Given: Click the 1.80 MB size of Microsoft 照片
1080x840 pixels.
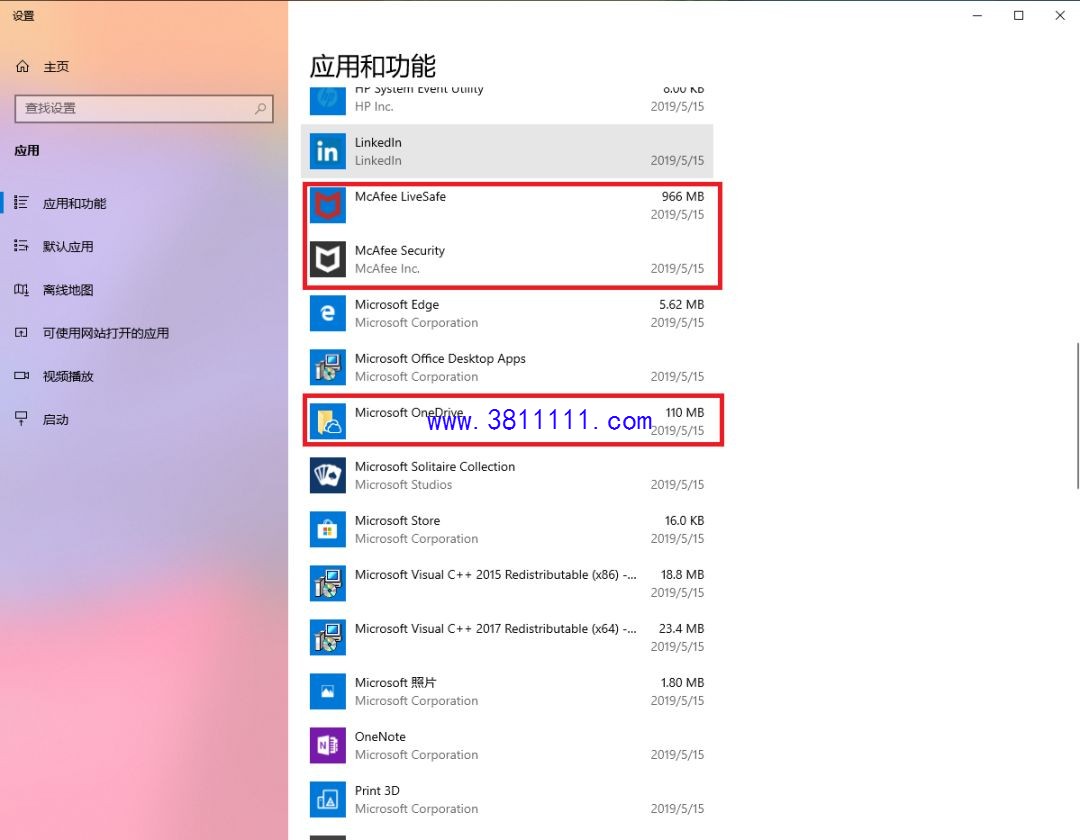Looking at the screenshot, I should coord(682,682).
